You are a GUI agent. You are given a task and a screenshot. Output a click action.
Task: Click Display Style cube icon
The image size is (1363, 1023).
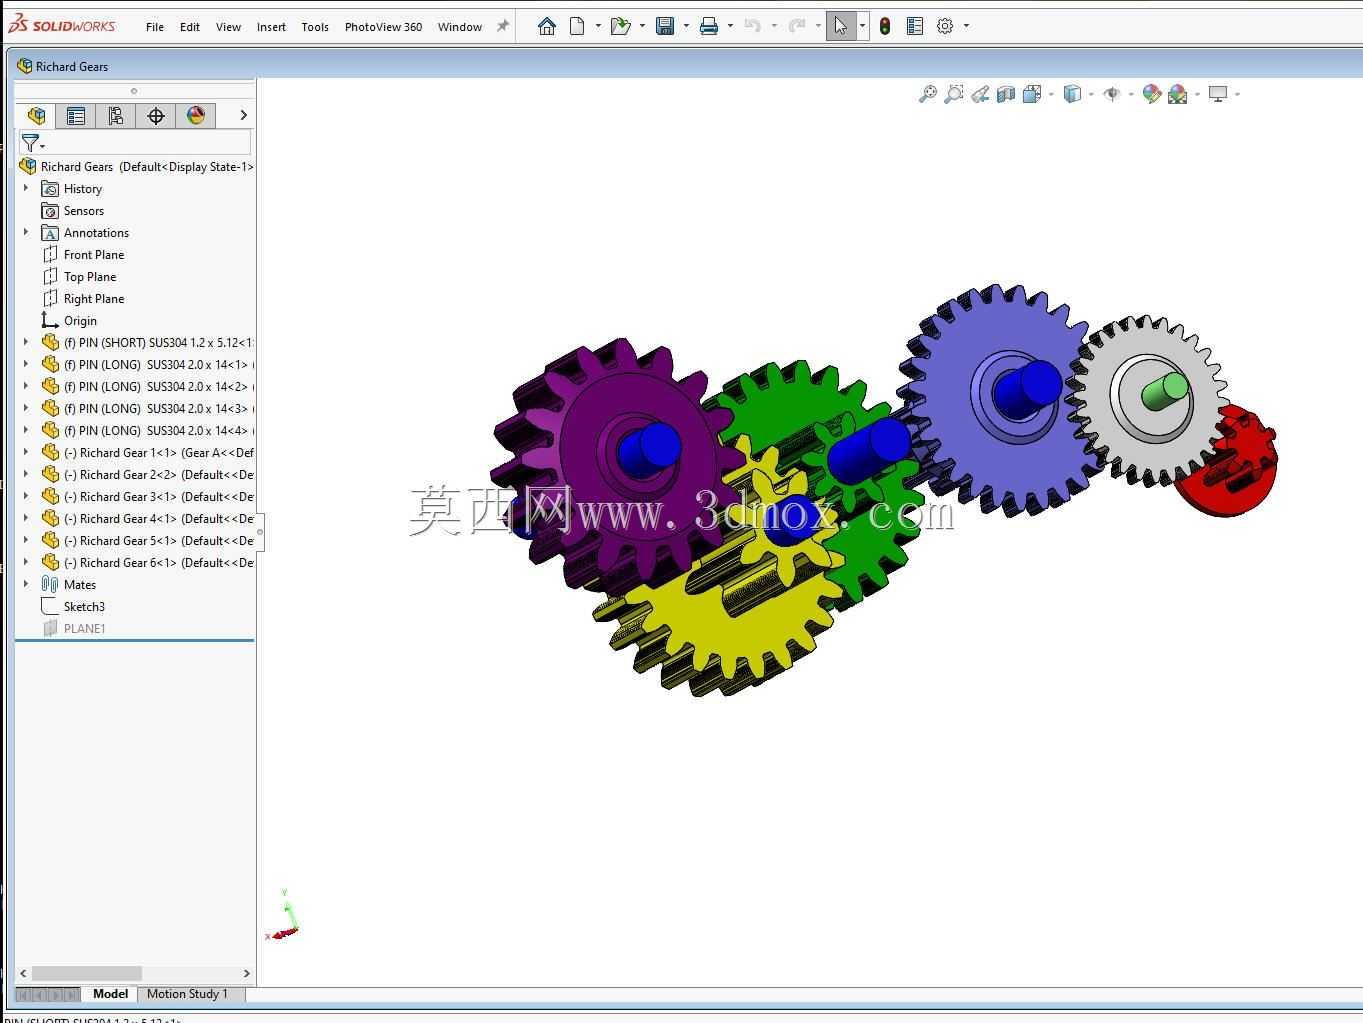1072,94
